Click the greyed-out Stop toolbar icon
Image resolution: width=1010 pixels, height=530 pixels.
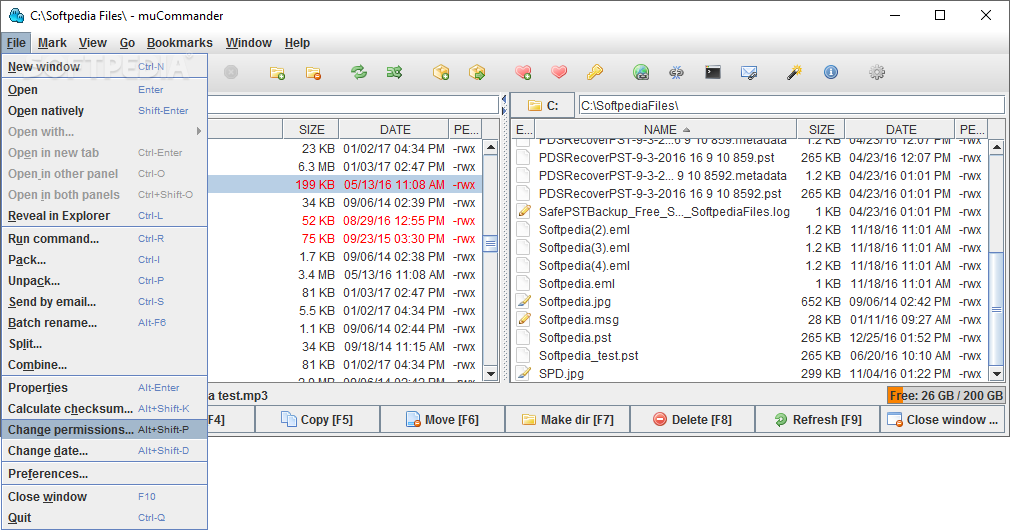[x=231, y=72]
